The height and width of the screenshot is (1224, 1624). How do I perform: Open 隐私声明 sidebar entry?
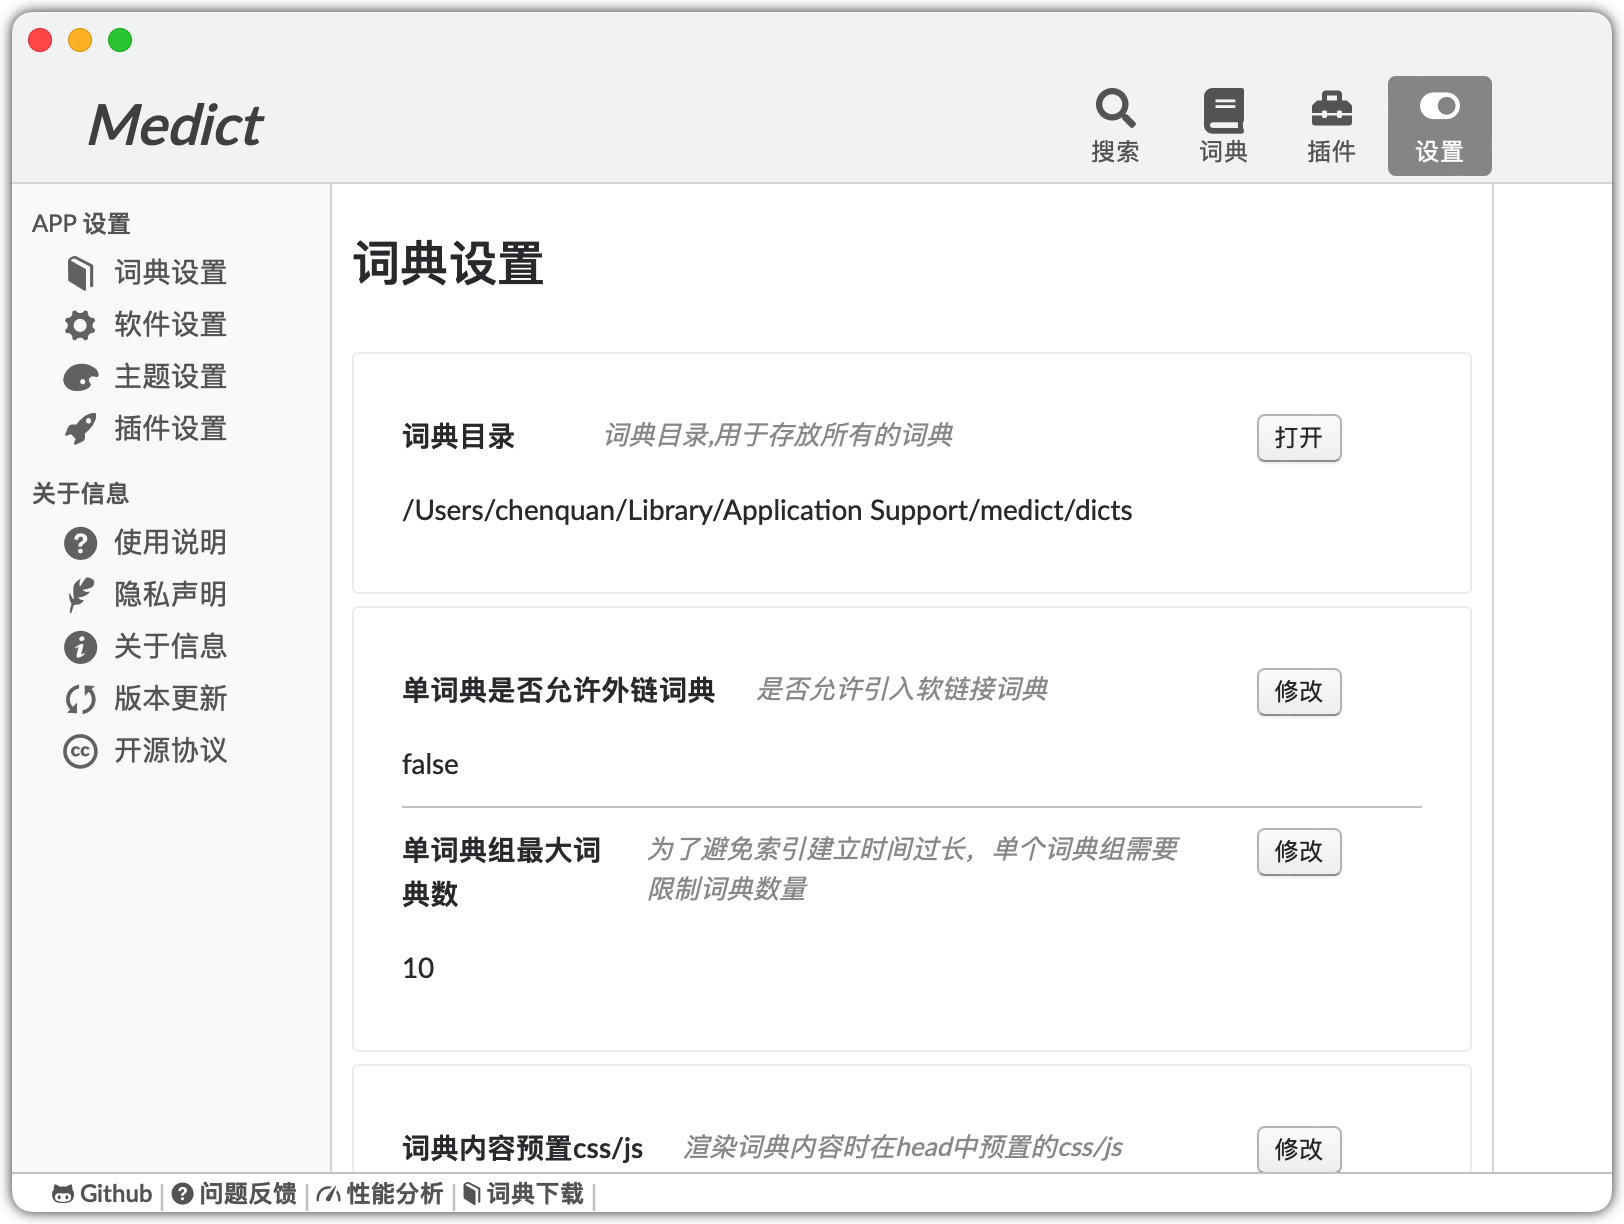click(x=170, y=594)
